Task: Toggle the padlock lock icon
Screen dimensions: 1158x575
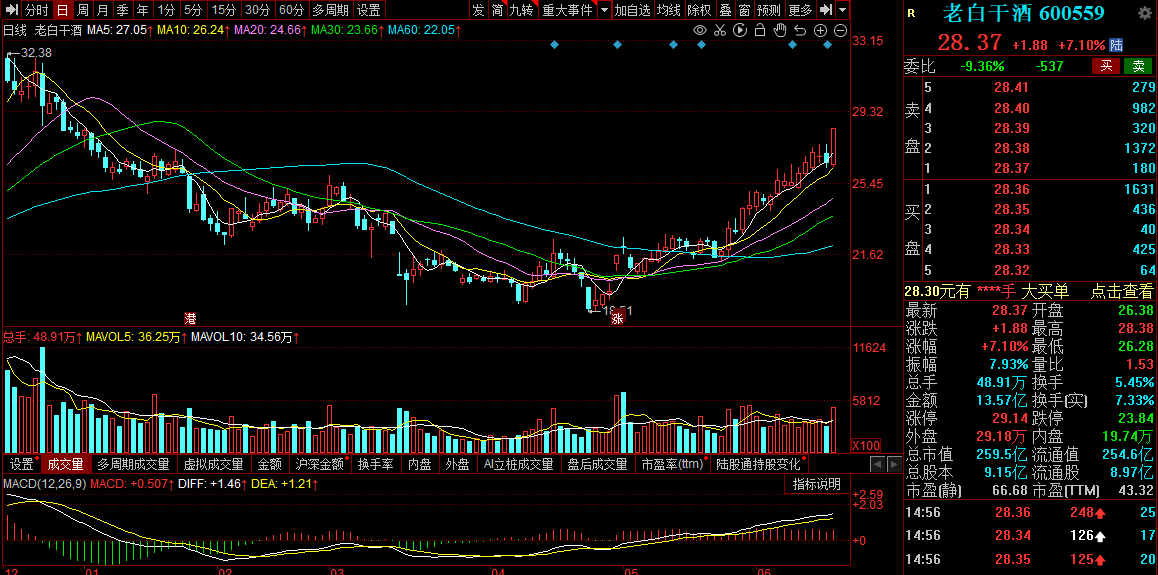Action: 760,30
